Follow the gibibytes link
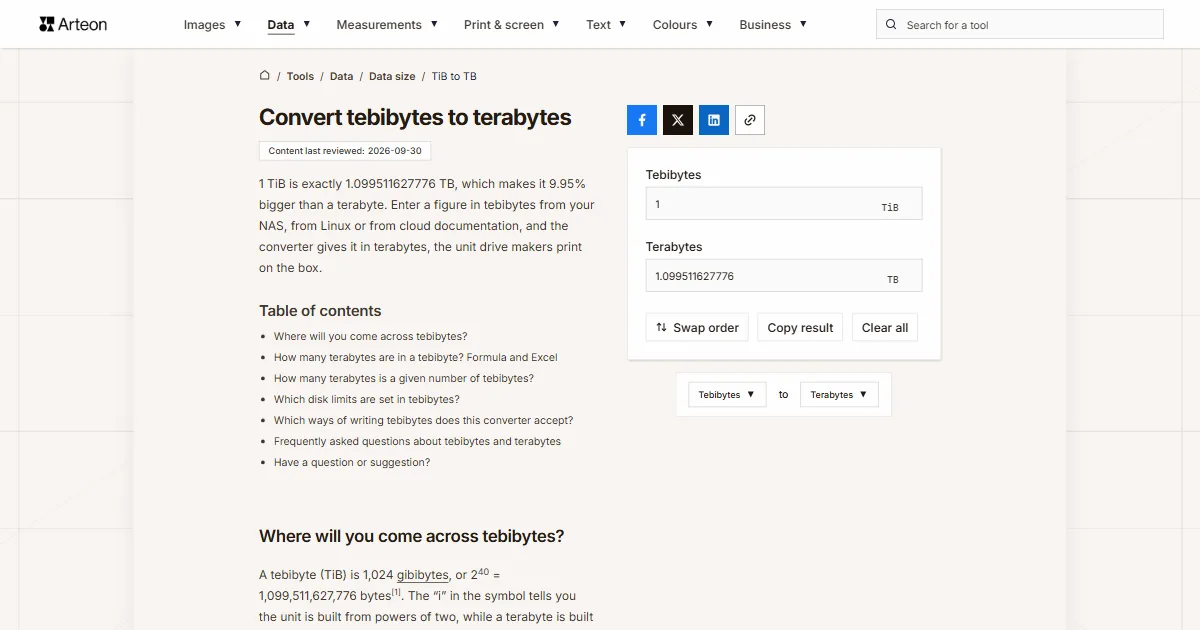The width and height of the screenshot is (1200, 630). click(x=423, y=575)
